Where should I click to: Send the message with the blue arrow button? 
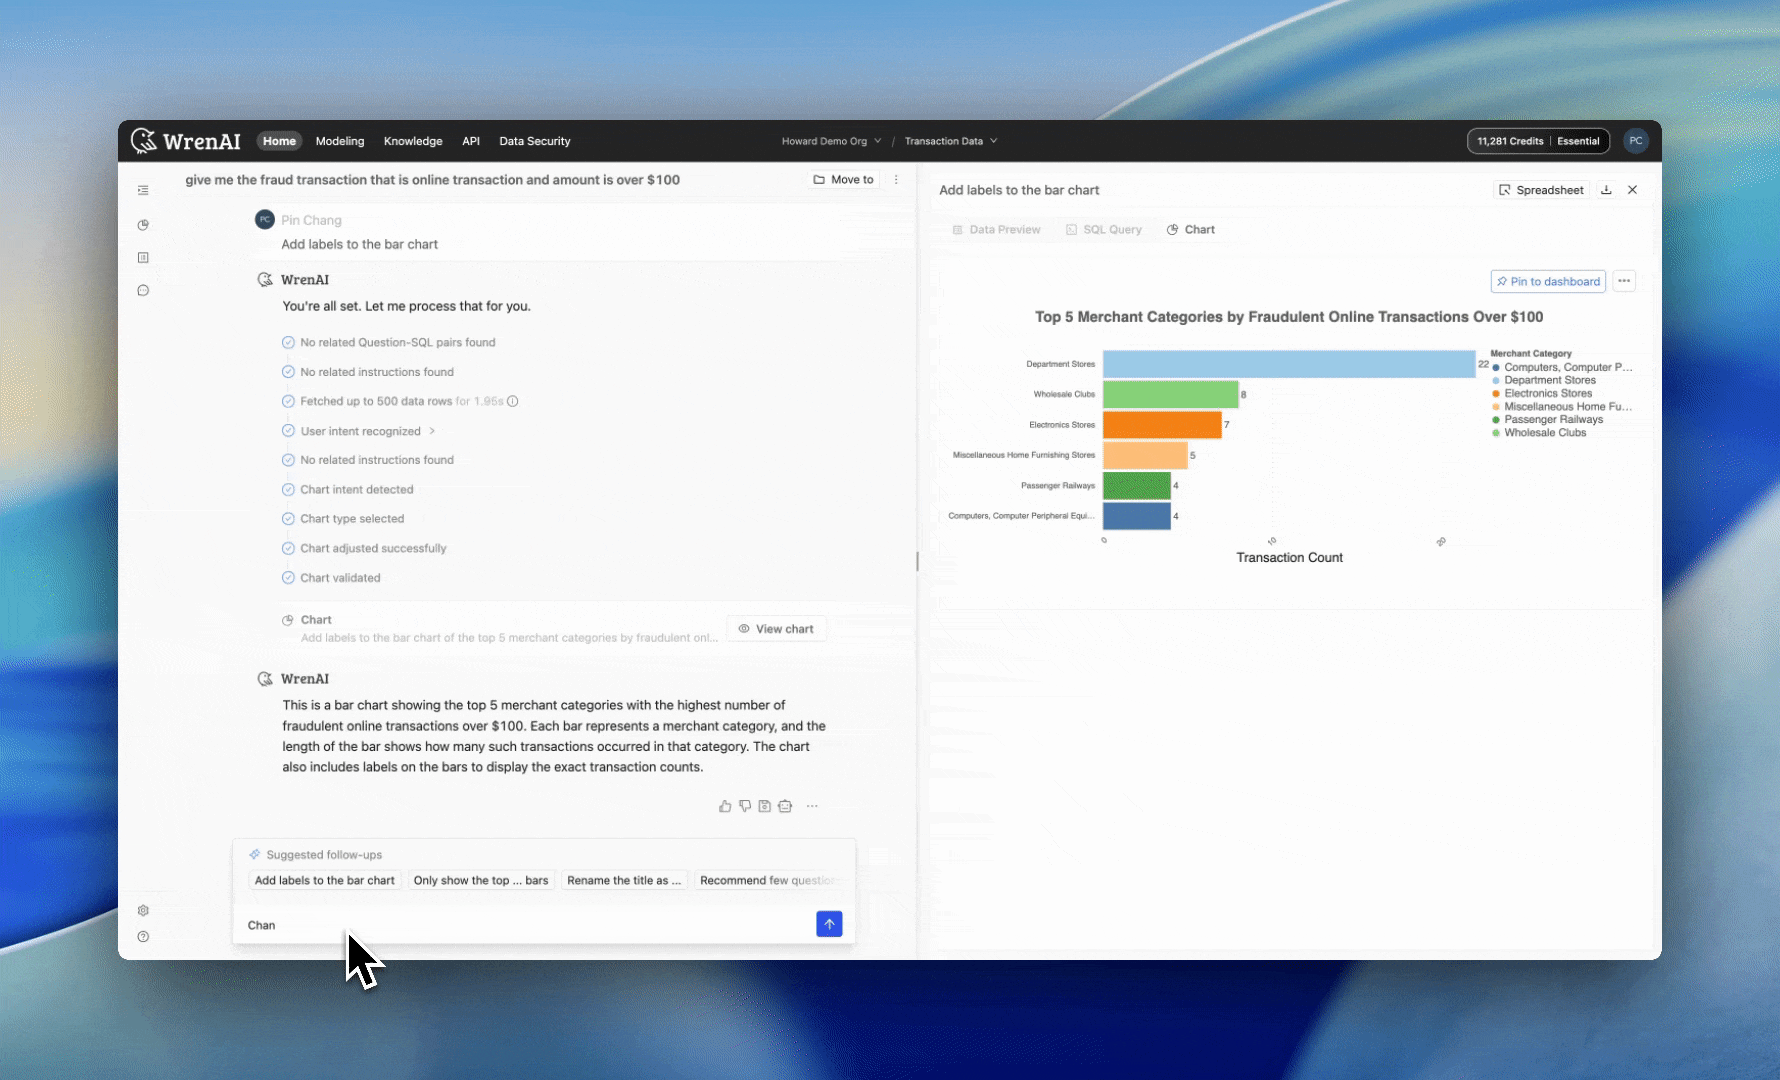tap(829, 924)
